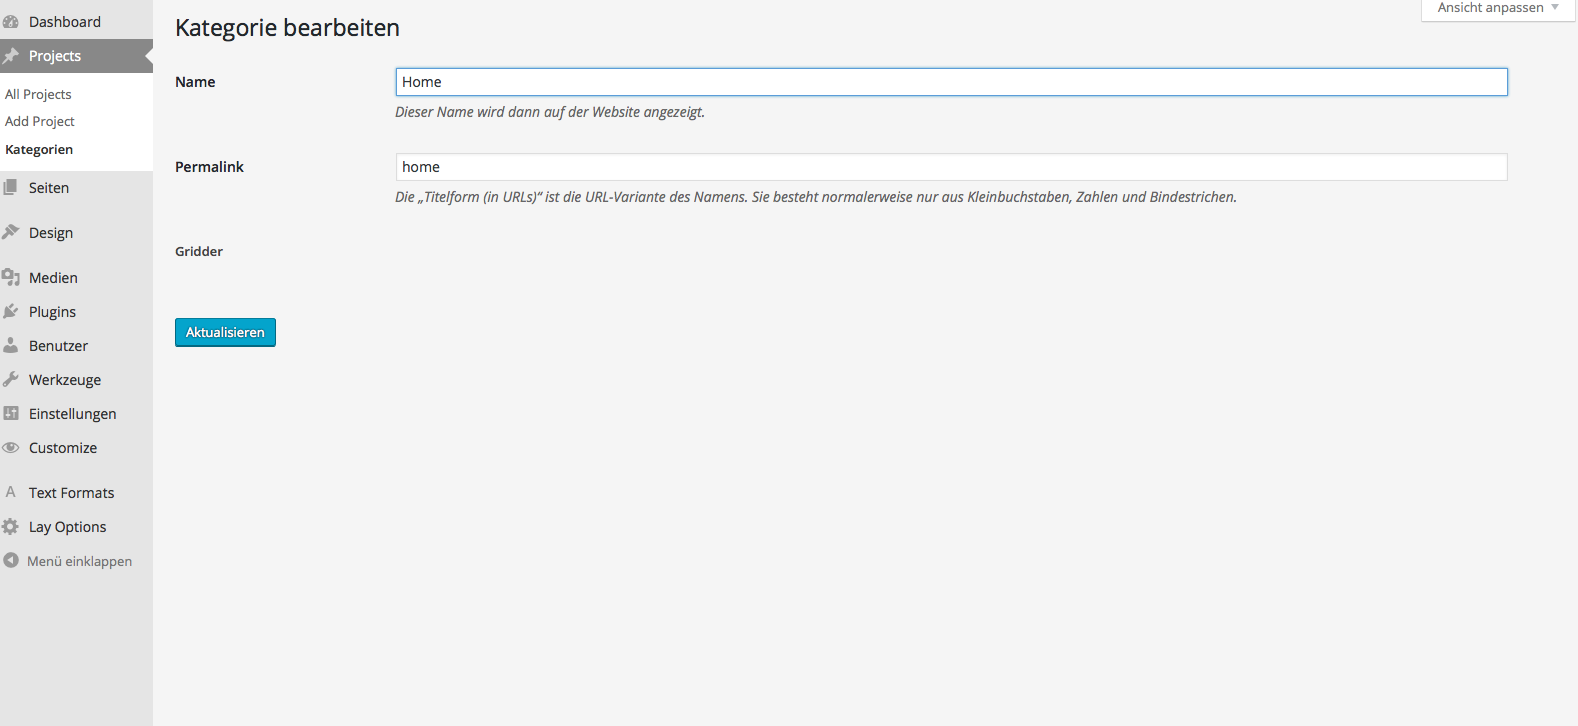Focus the Name input field

(951, 82)
